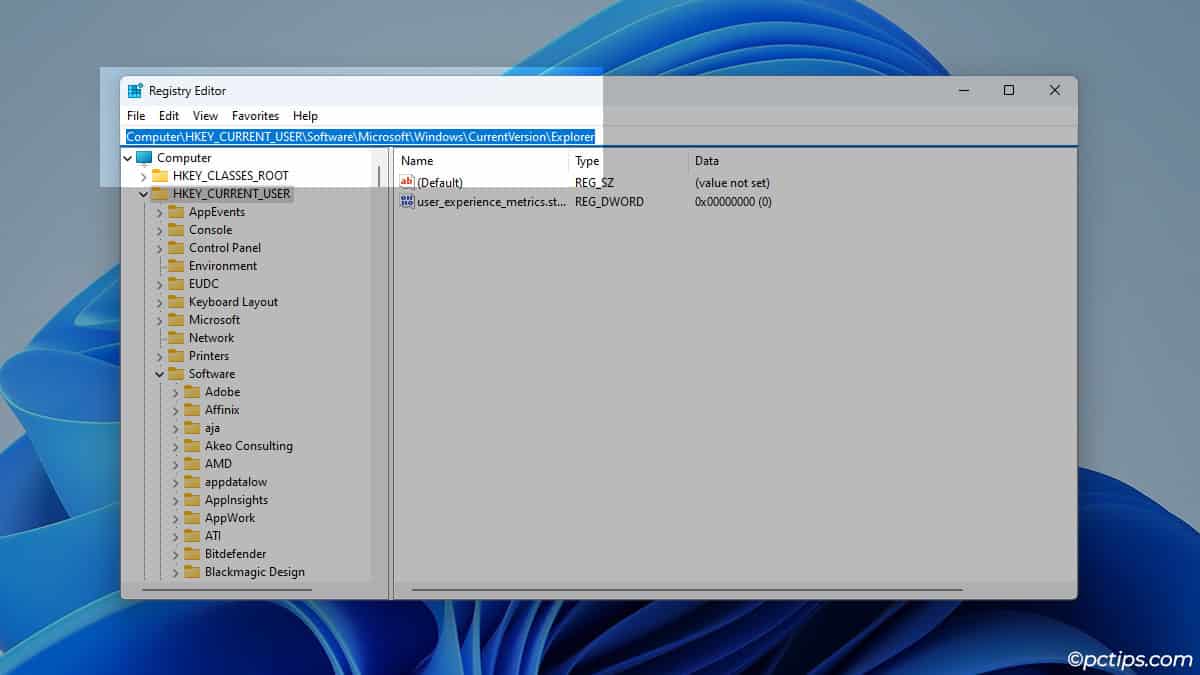Click the AMD folder icon
Image resolution: width=1200 pixels, height=675 pixels.
pos(192,464)
